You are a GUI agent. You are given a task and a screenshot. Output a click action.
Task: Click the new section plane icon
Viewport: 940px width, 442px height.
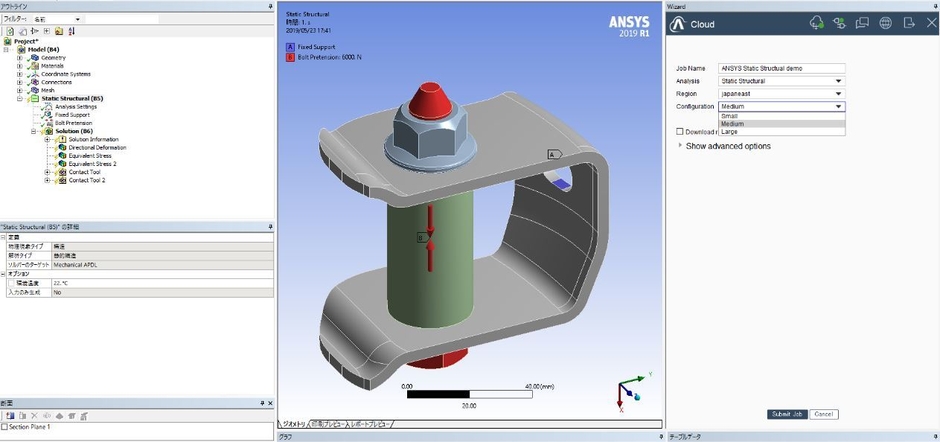tap(9, 415)
